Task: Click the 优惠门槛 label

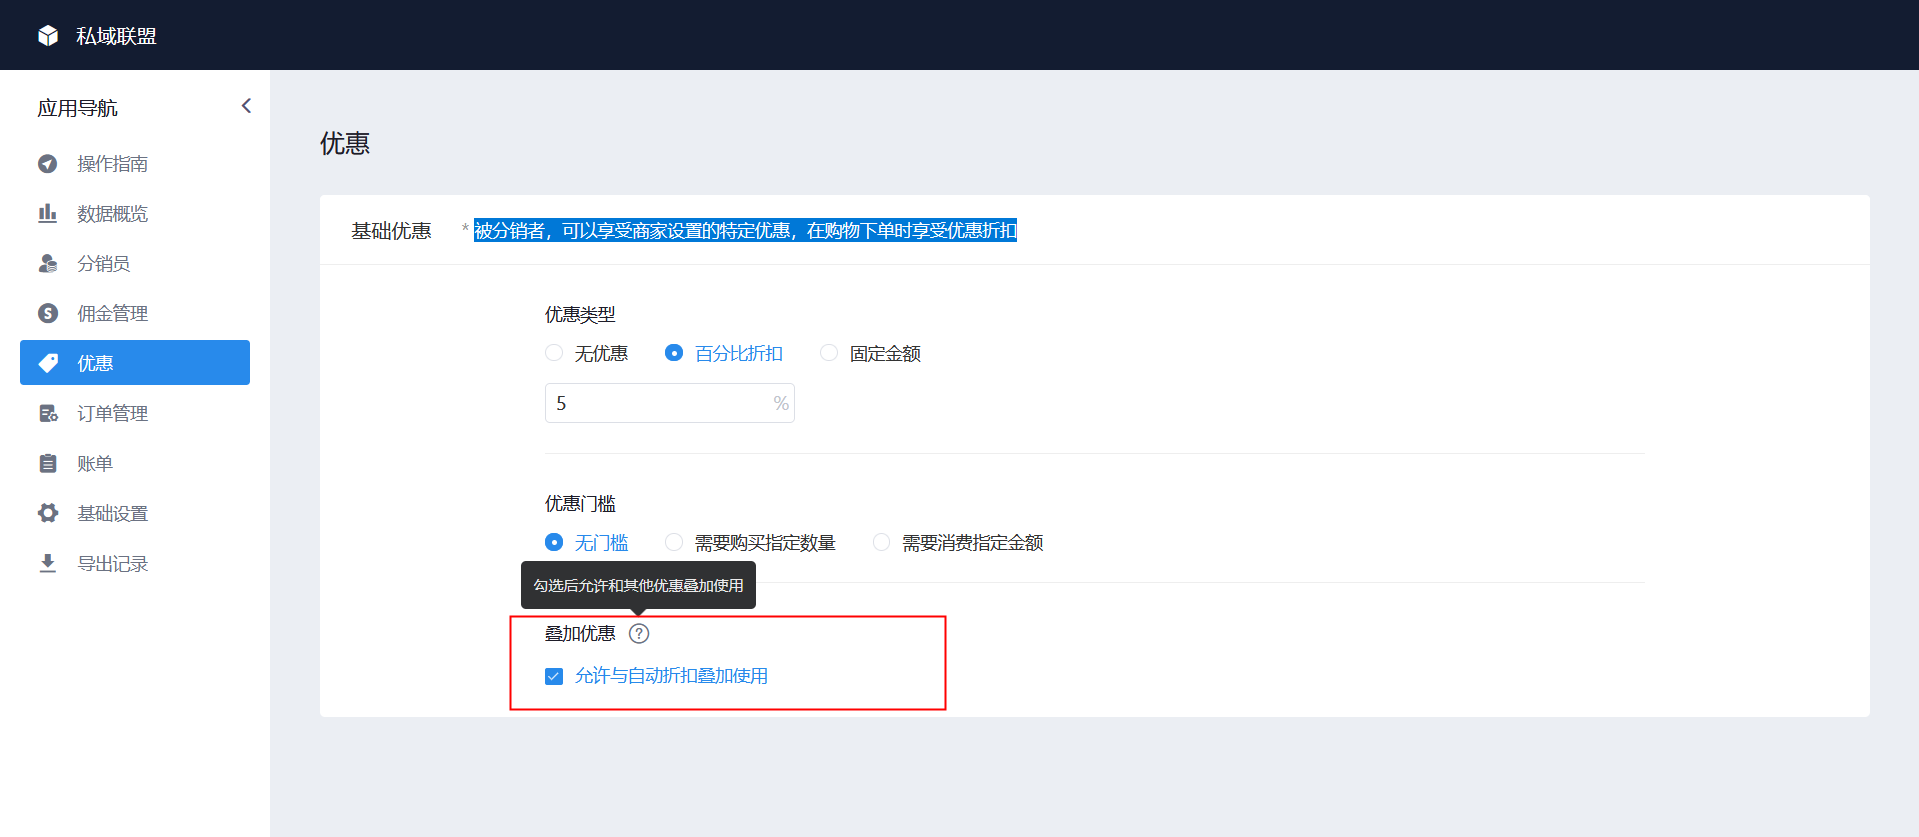Action: (x=580, y=504)
